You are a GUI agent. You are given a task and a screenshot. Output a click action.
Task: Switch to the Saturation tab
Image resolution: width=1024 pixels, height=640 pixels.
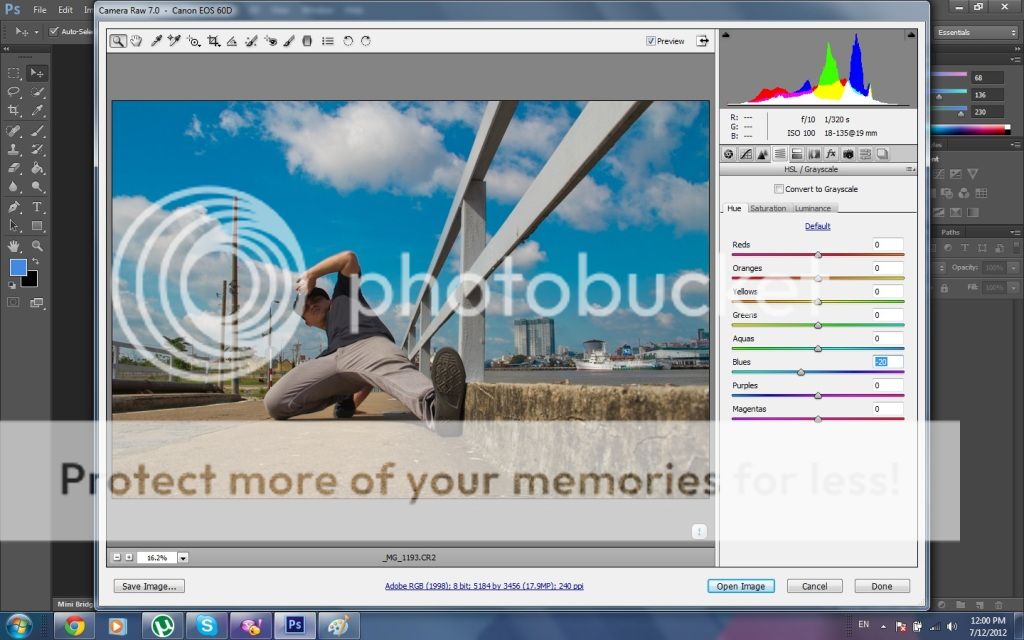click(768, 208)
